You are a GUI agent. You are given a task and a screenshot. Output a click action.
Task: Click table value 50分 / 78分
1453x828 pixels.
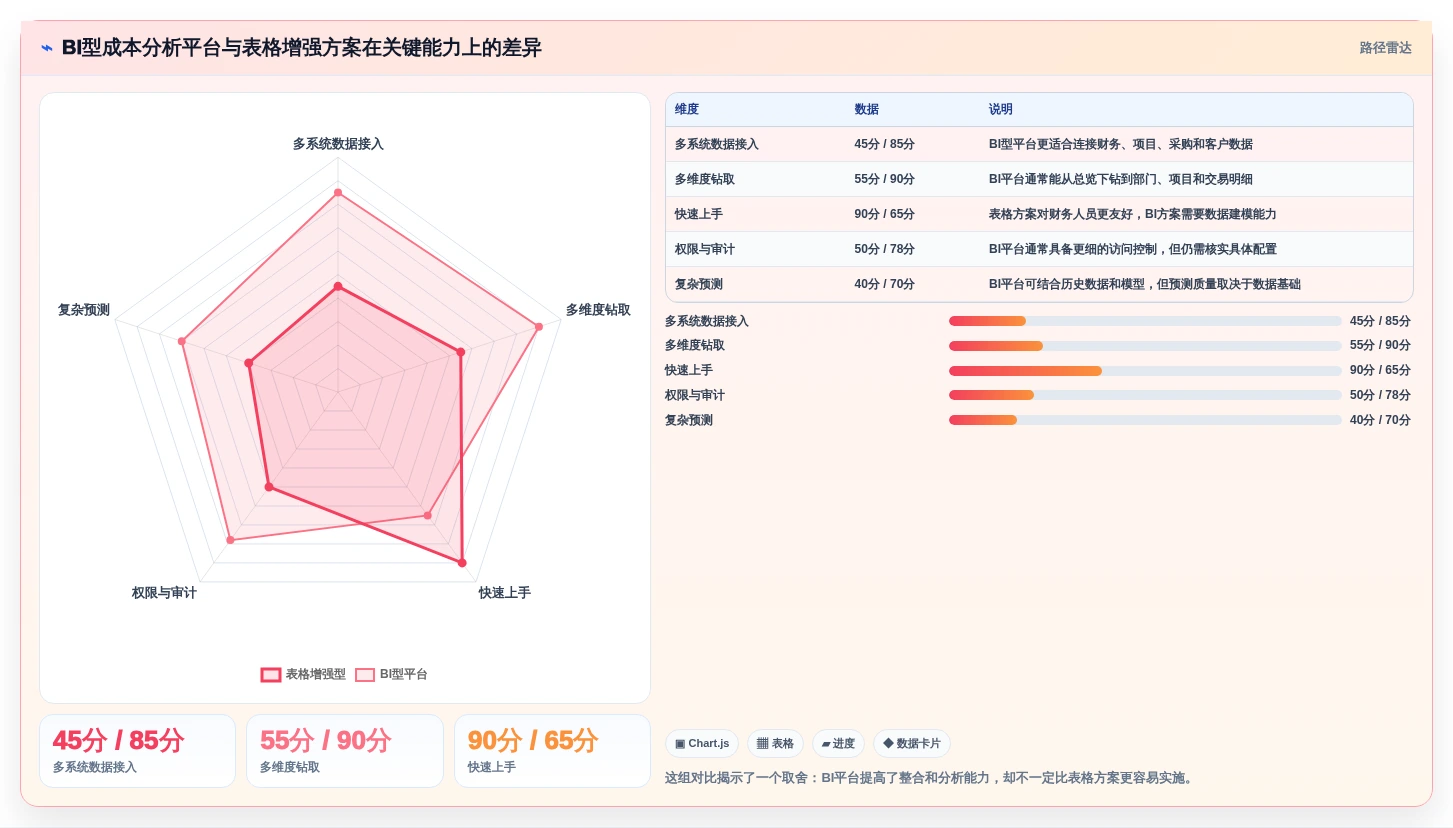point(885,249)
